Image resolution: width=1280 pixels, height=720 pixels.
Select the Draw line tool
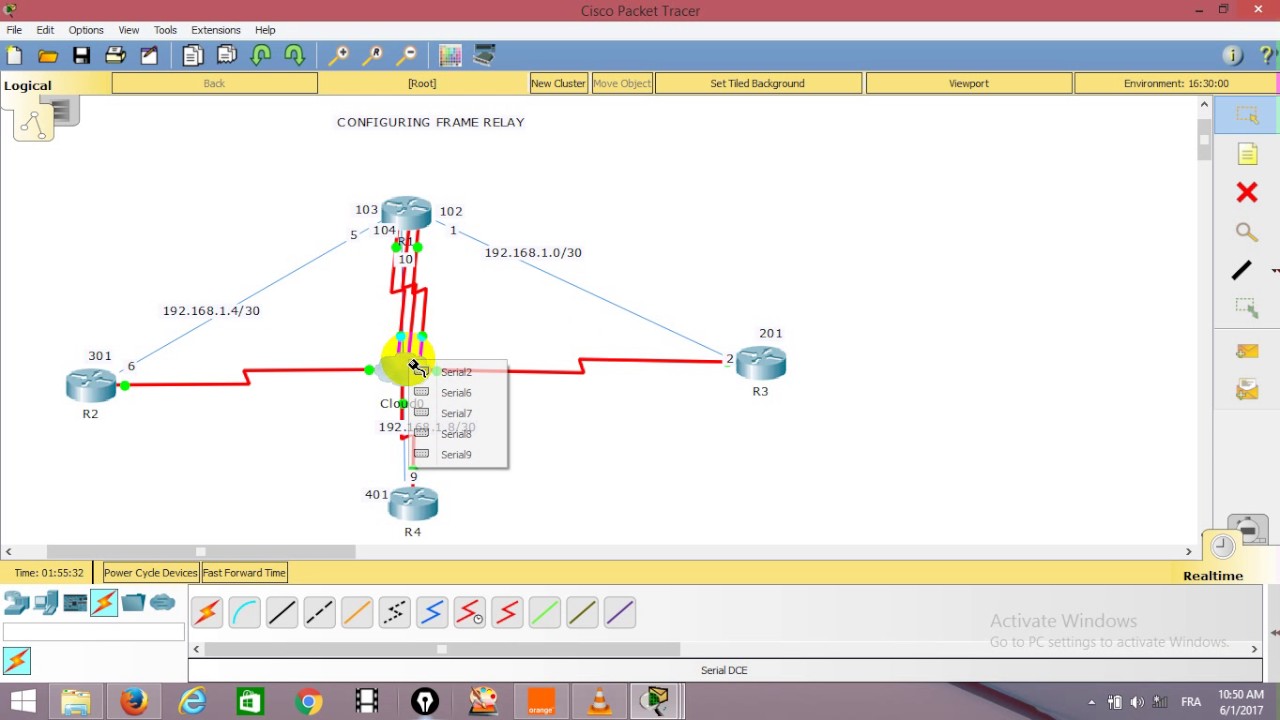1242,270
